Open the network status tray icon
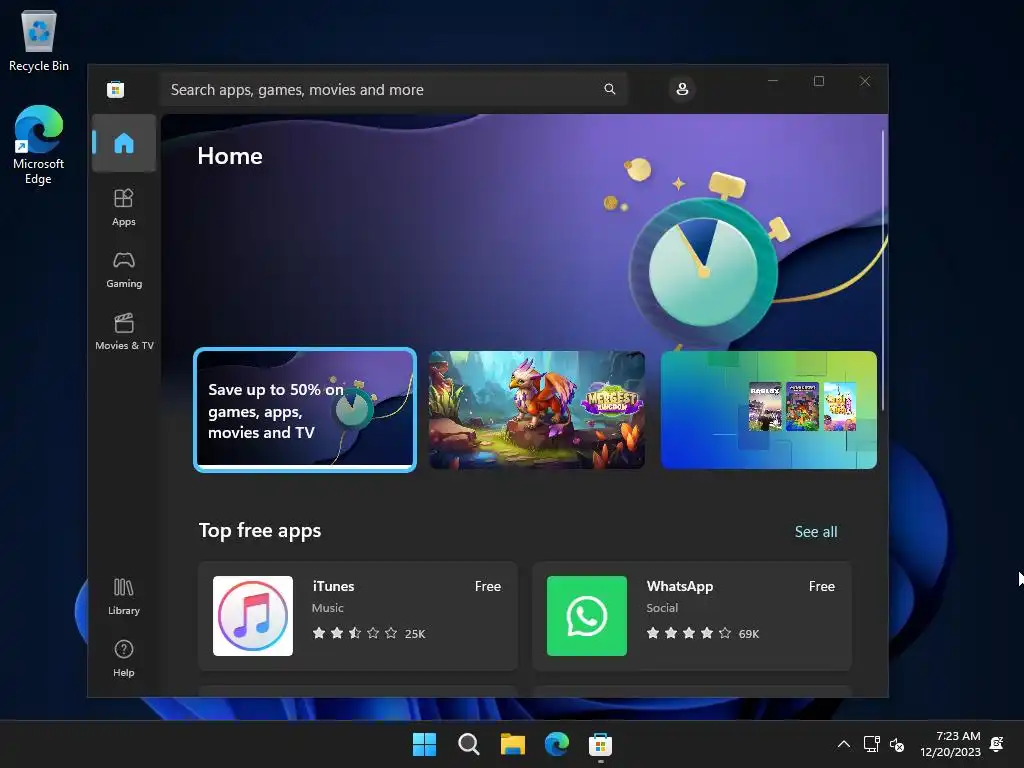1024x768 pixels. (x=871, y=744)
